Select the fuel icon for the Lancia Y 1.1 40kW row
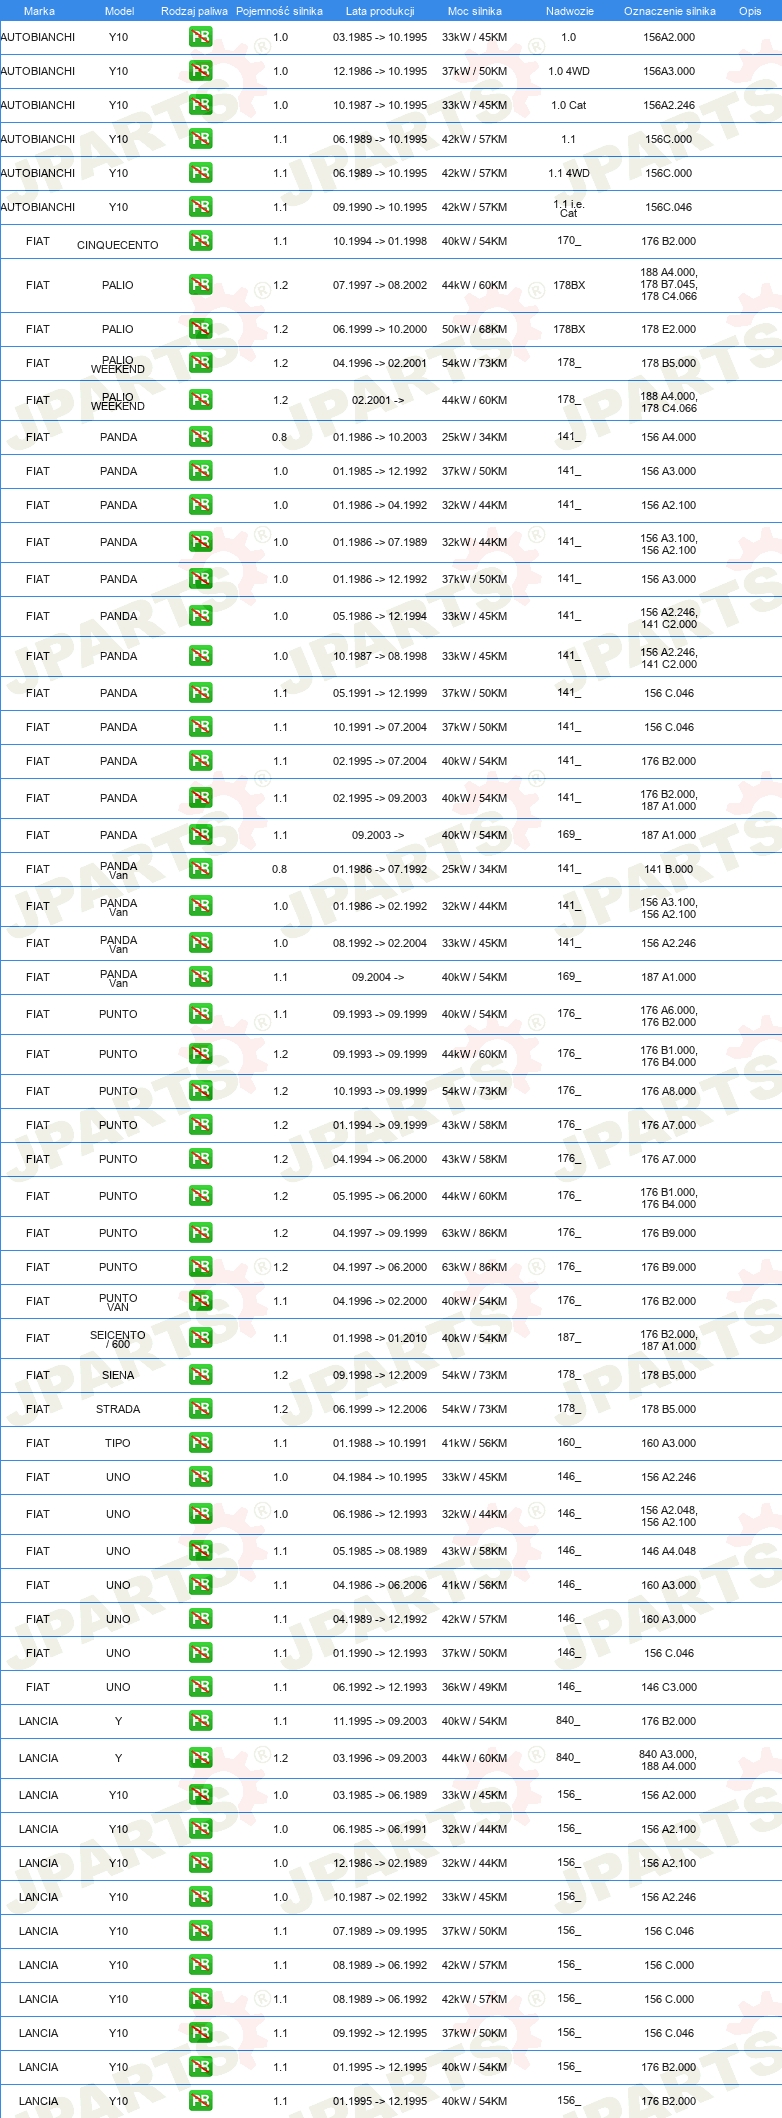 (200, 1721)
